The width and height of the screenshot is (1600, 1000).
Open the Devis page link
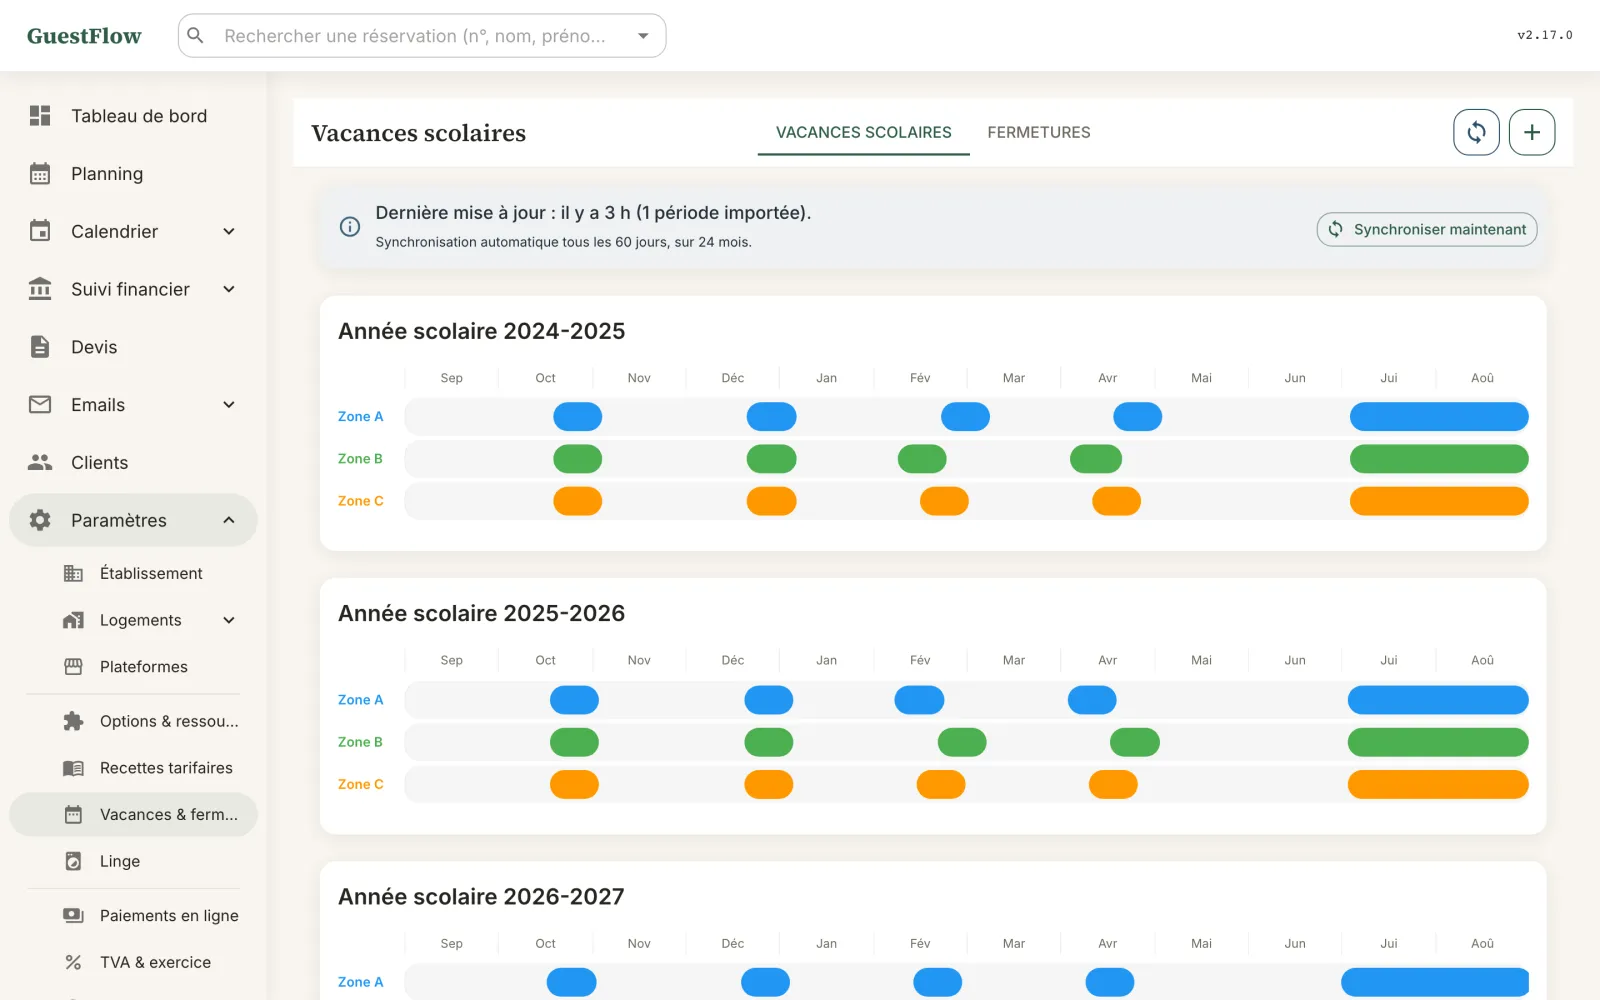coord(133,347)
